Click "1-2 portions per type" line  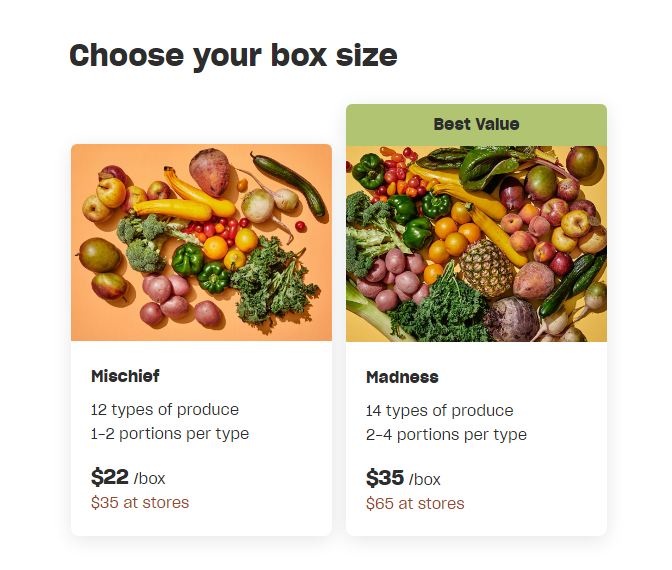(170, 433)
